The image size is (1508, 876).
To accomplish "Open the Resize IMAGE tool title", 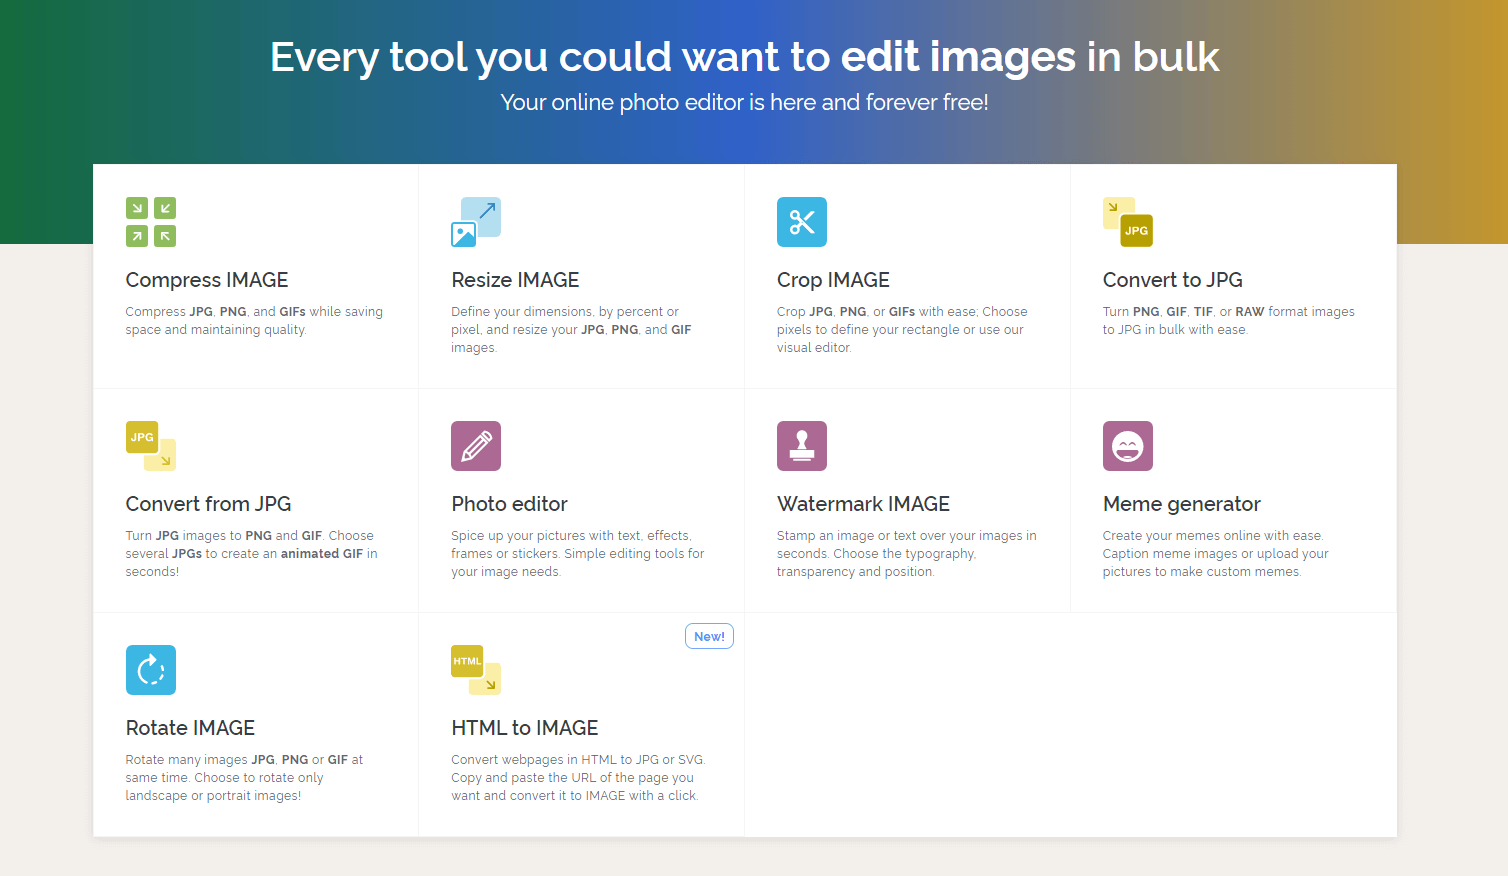I will [515, 280].
